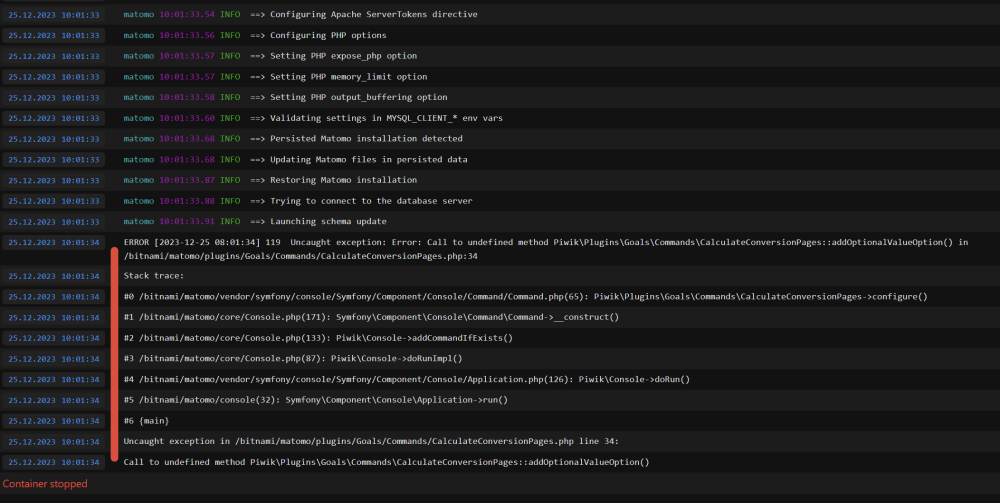Screen dimensions: 1000x503
Task: Click the red error indicator bar
Action: click(115, 354)
